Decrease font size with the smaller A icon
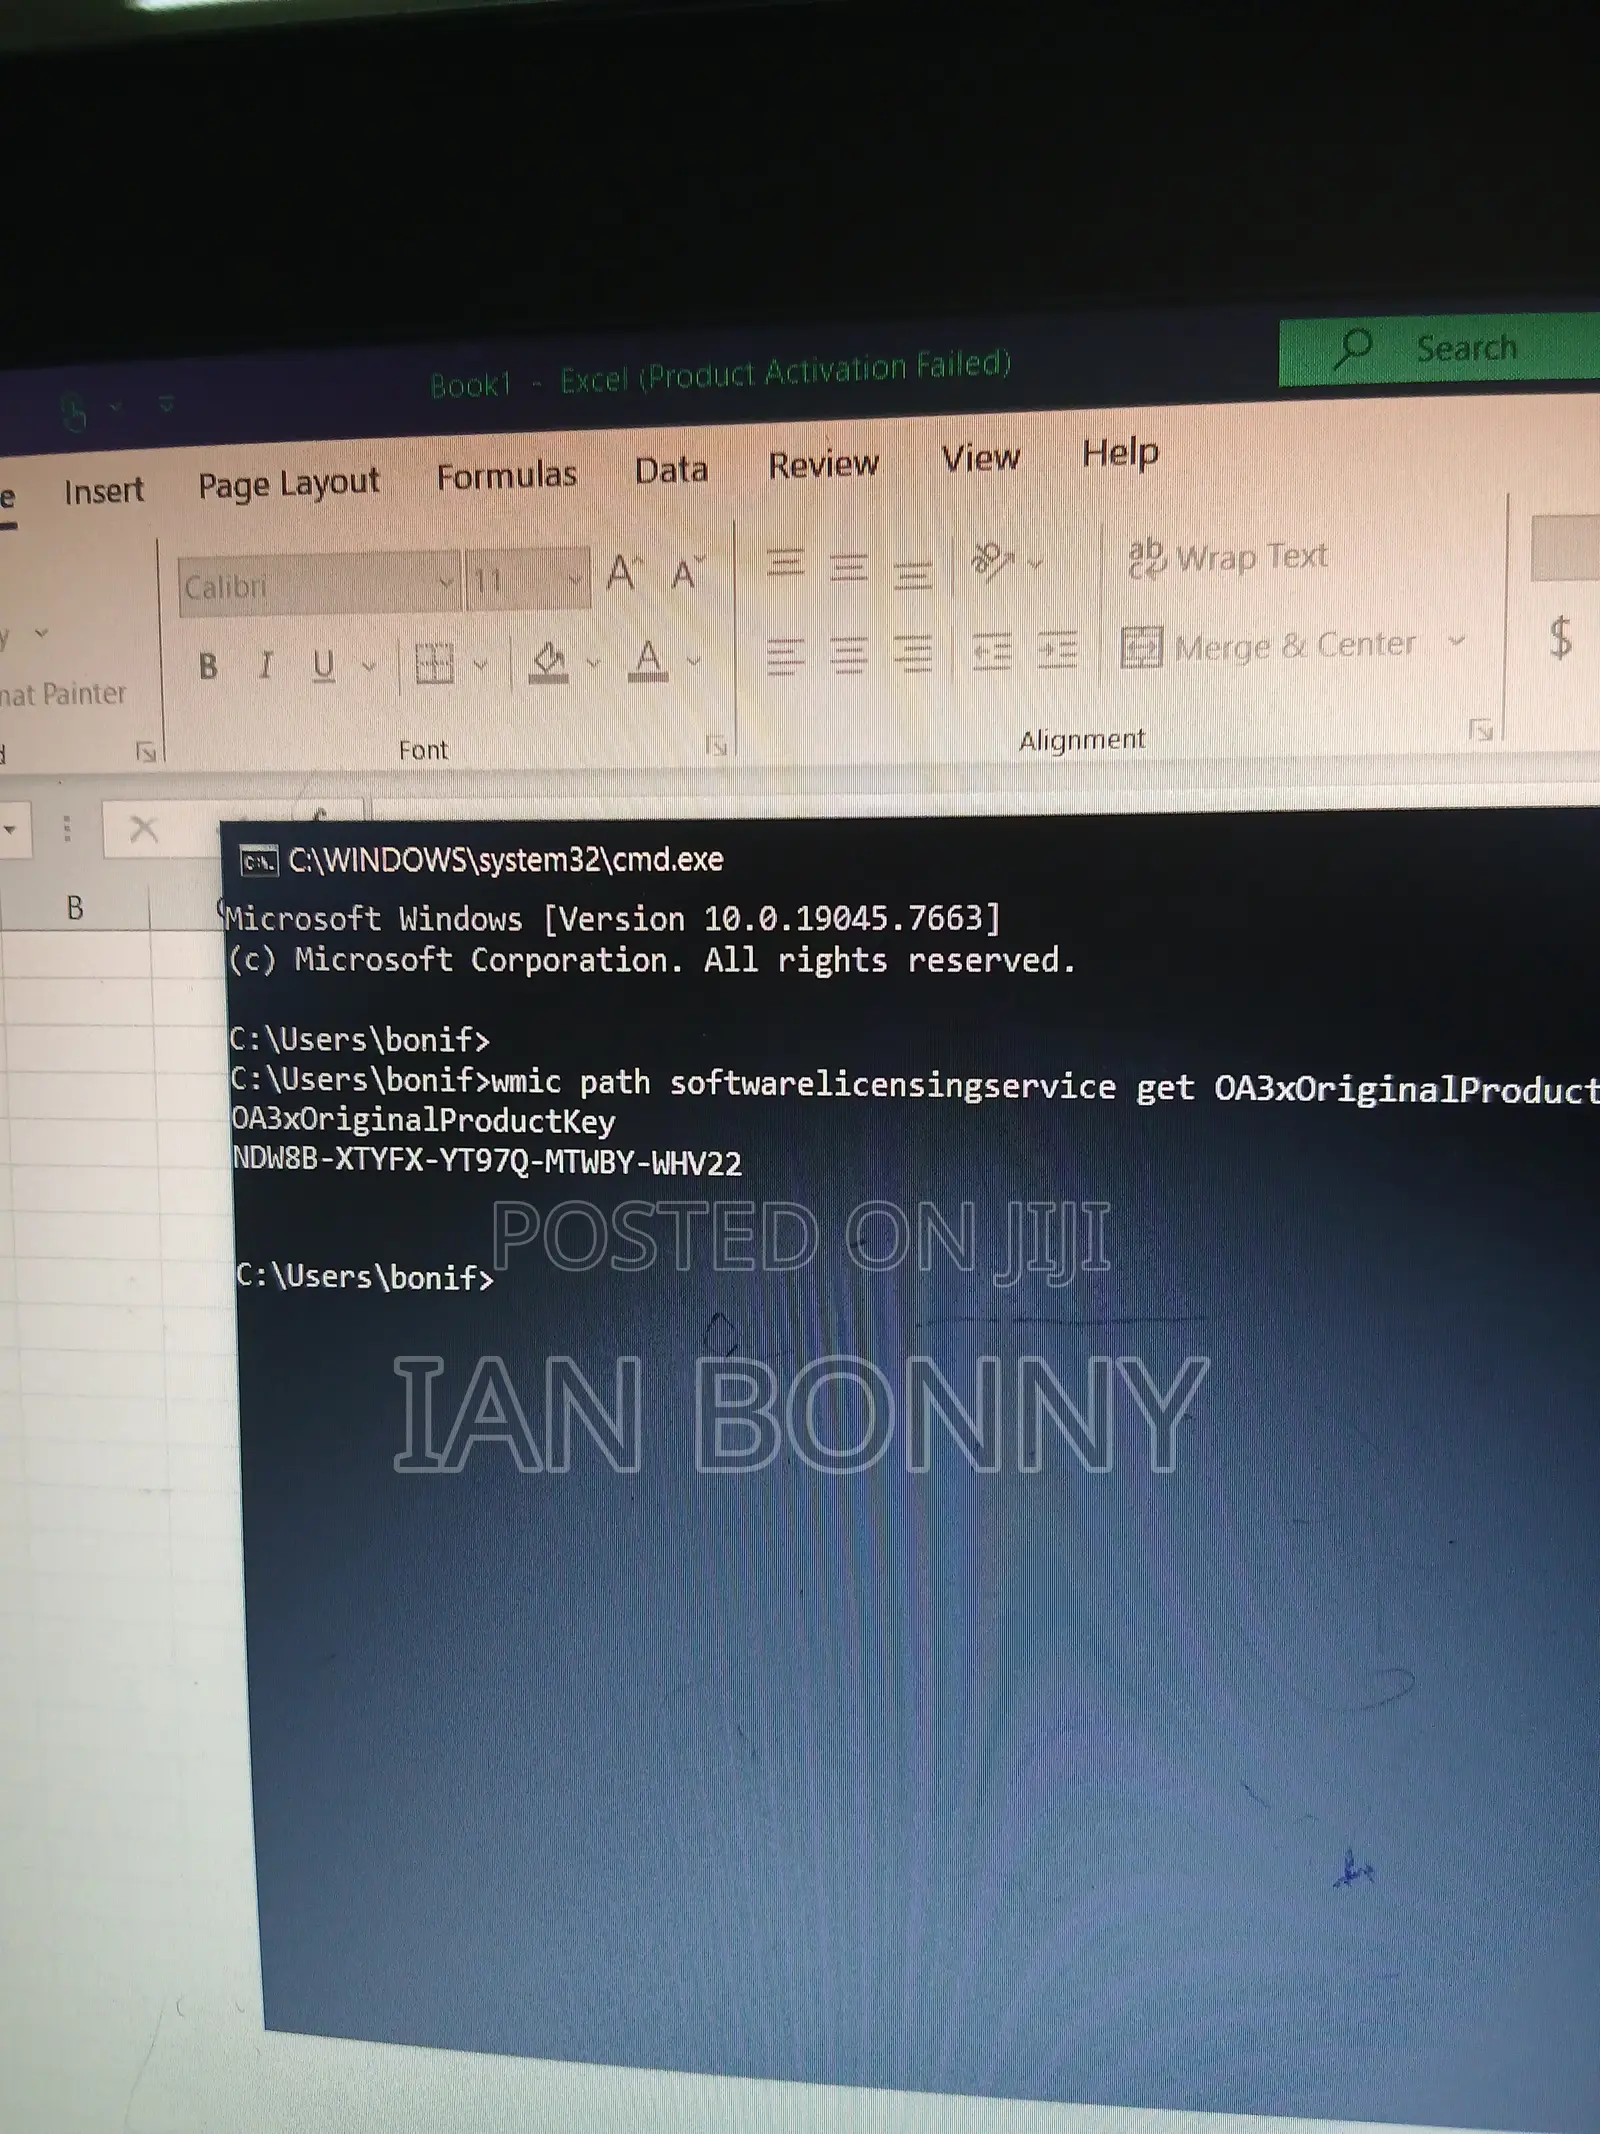The height and width of the screenshot is (2134, 1600). click(688, 573)
